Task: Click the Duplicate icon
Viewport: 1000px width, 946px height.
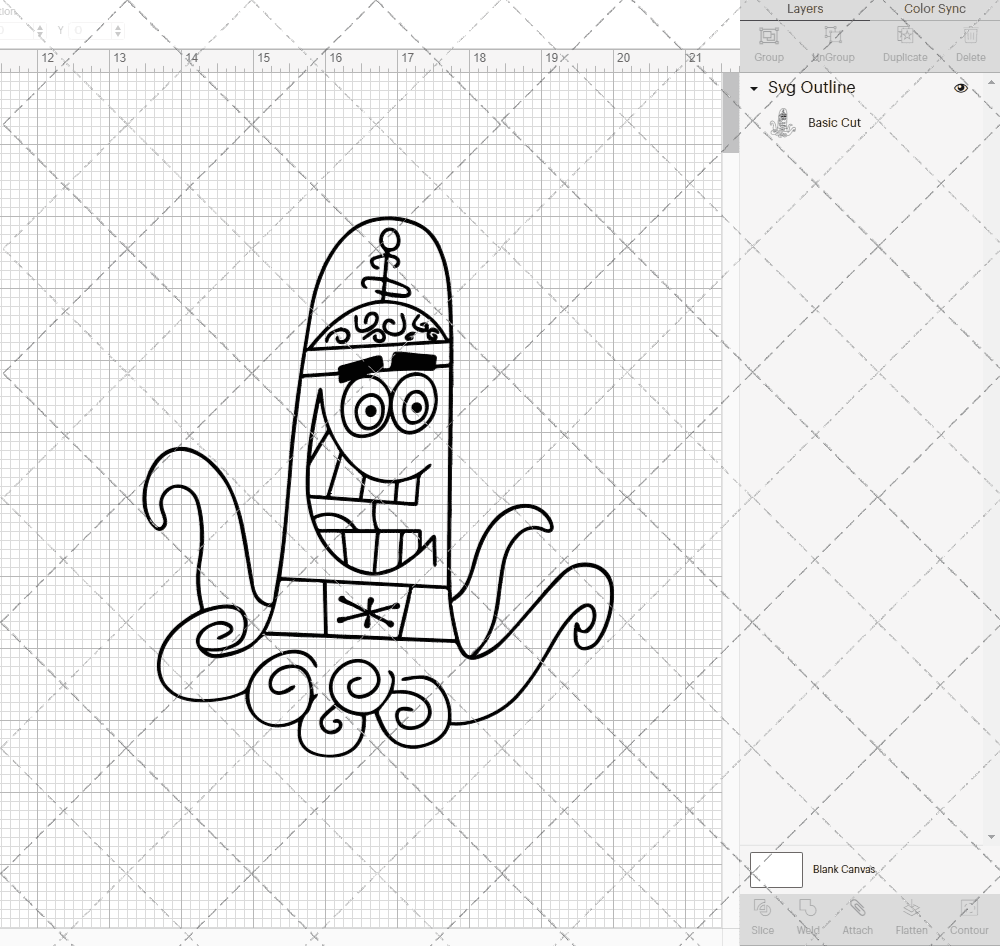Action: tap(904, 35)
